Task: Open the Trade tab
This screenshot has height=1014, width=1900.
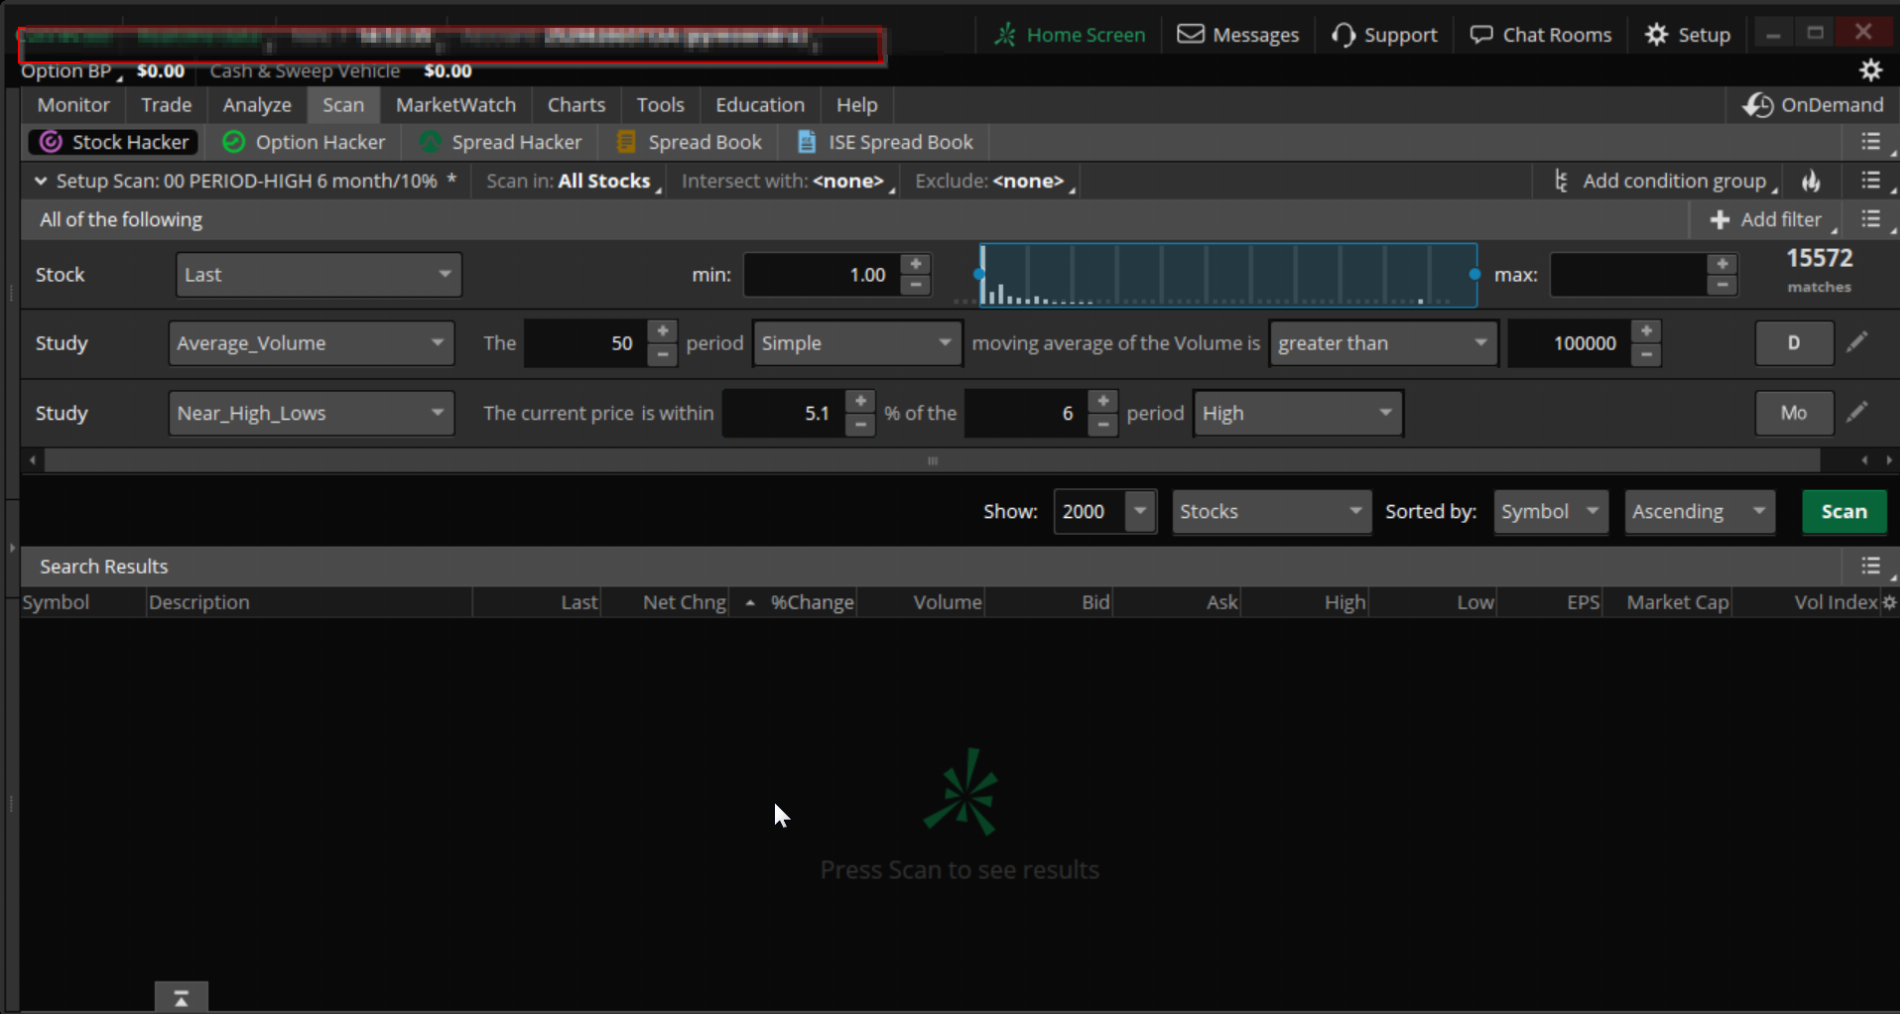Action: (166, 105)
